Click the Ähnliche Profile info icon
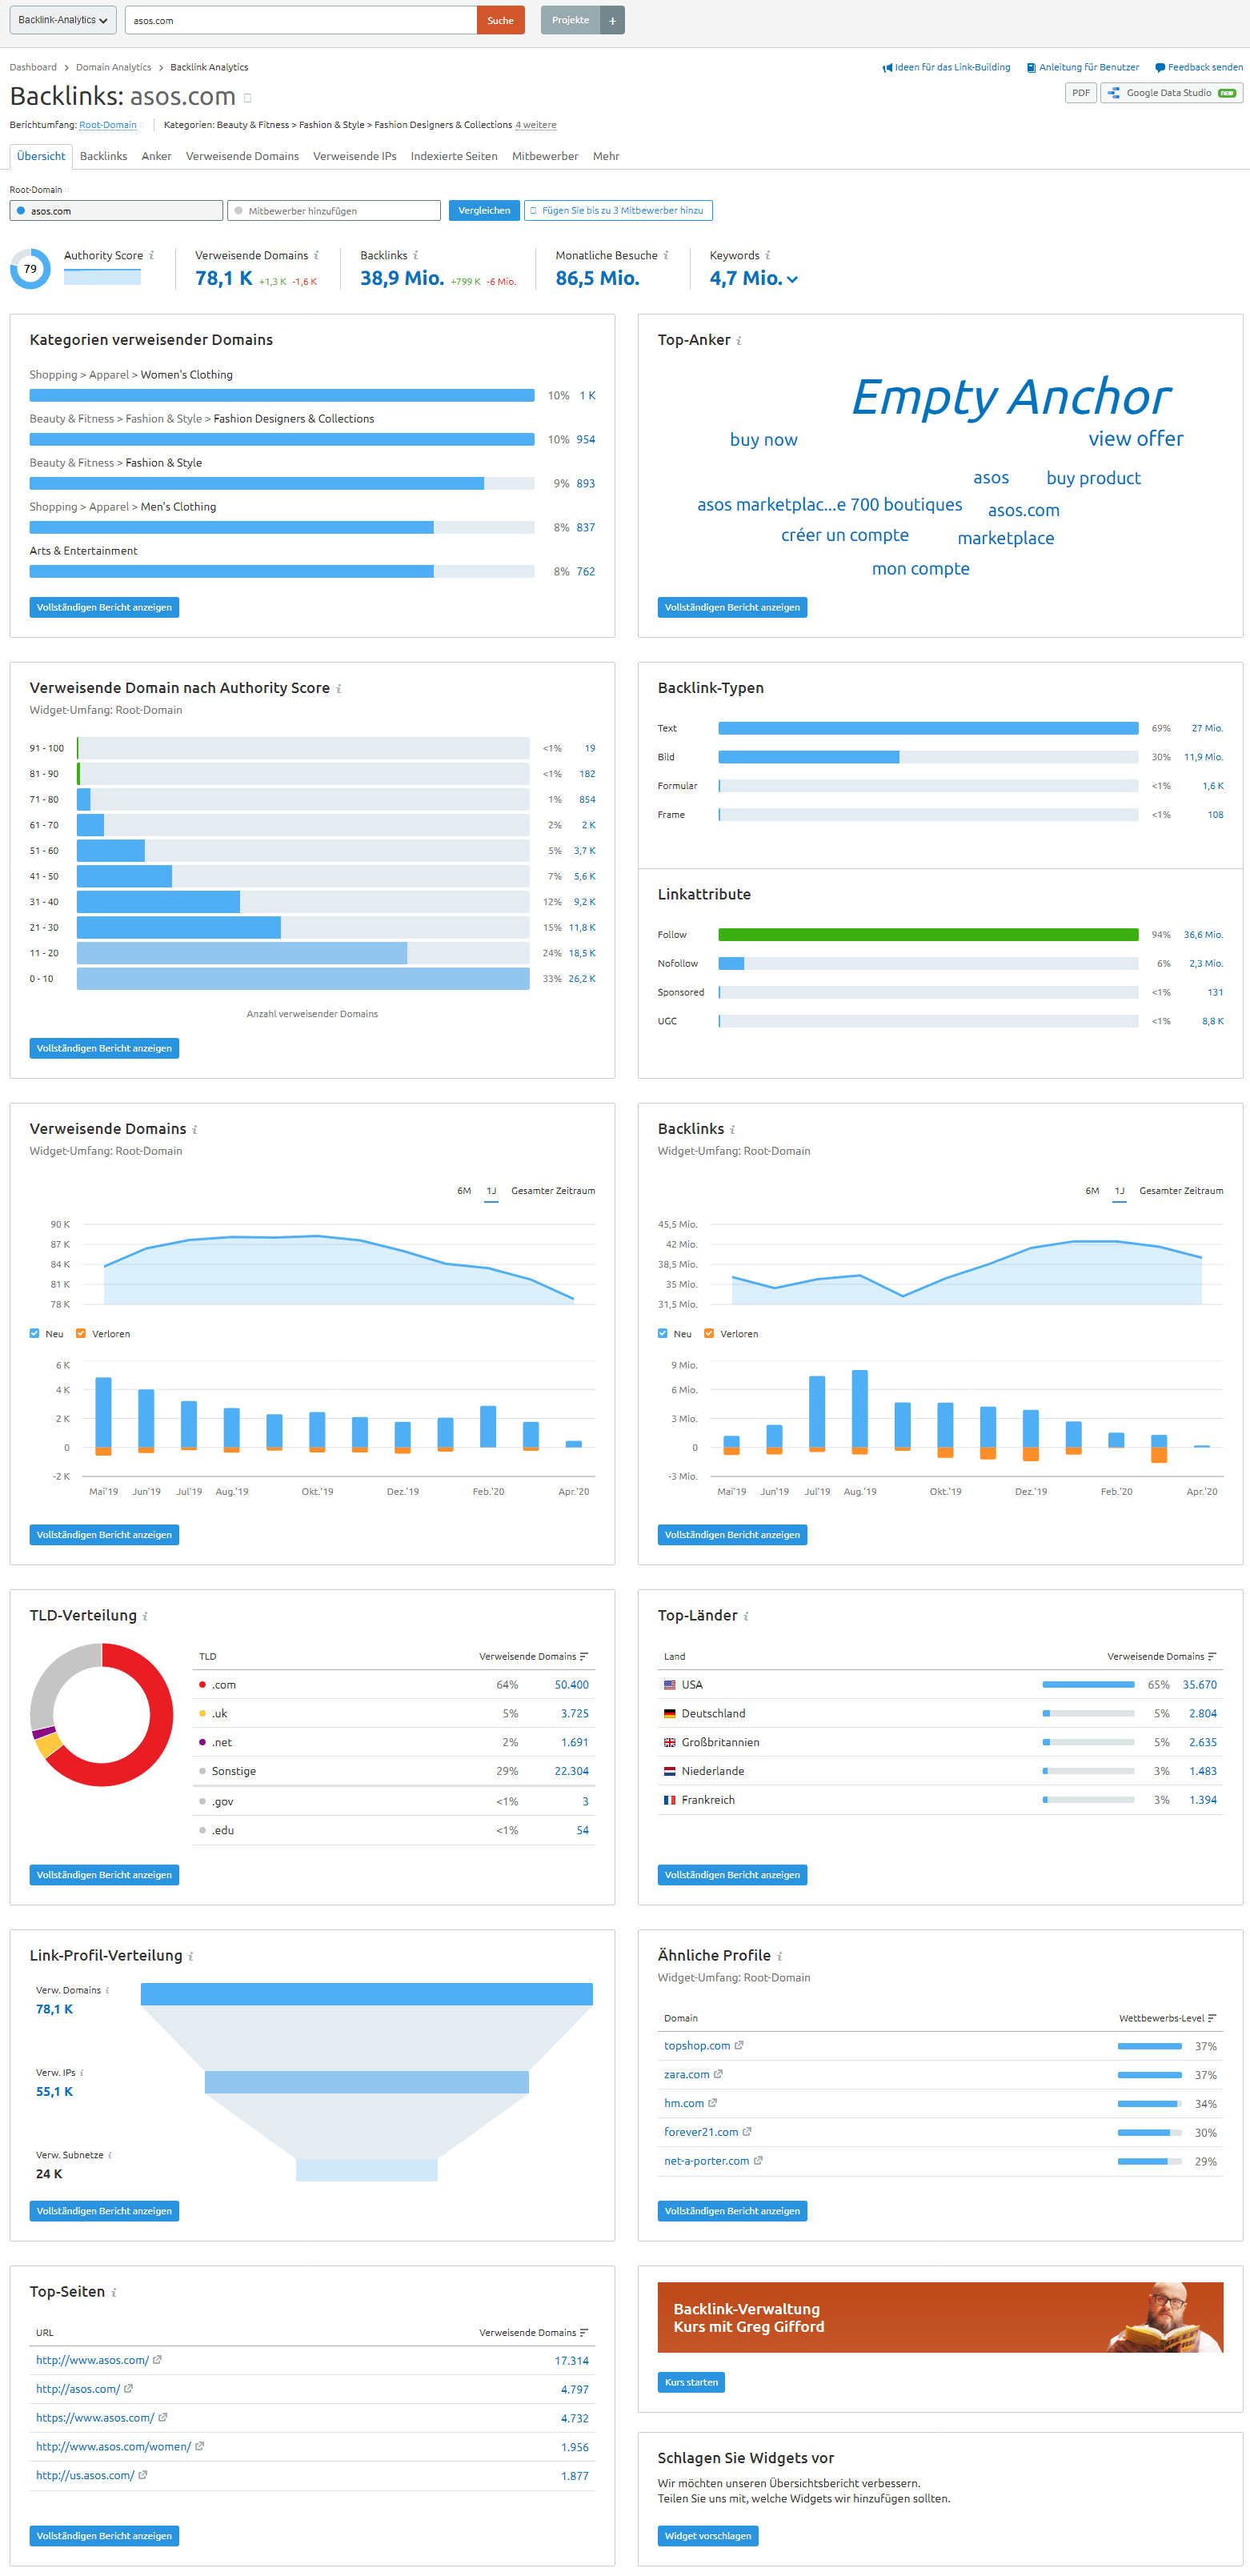Viewport: 1250px width, 2576px height. pyautogui.click(x=779, y=1957)
